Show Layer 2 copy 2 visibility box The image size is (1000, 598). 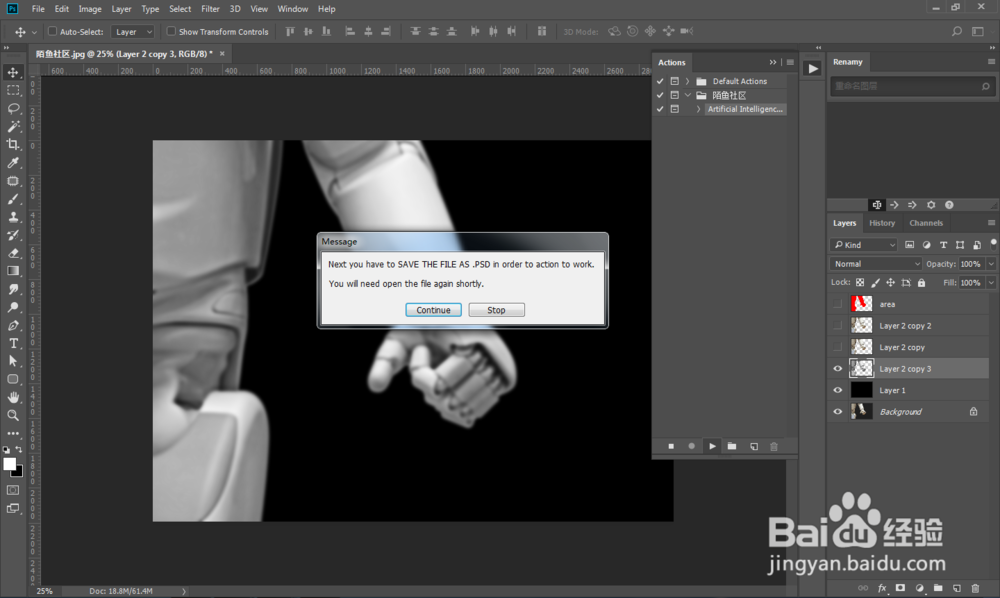pos(837,326)
